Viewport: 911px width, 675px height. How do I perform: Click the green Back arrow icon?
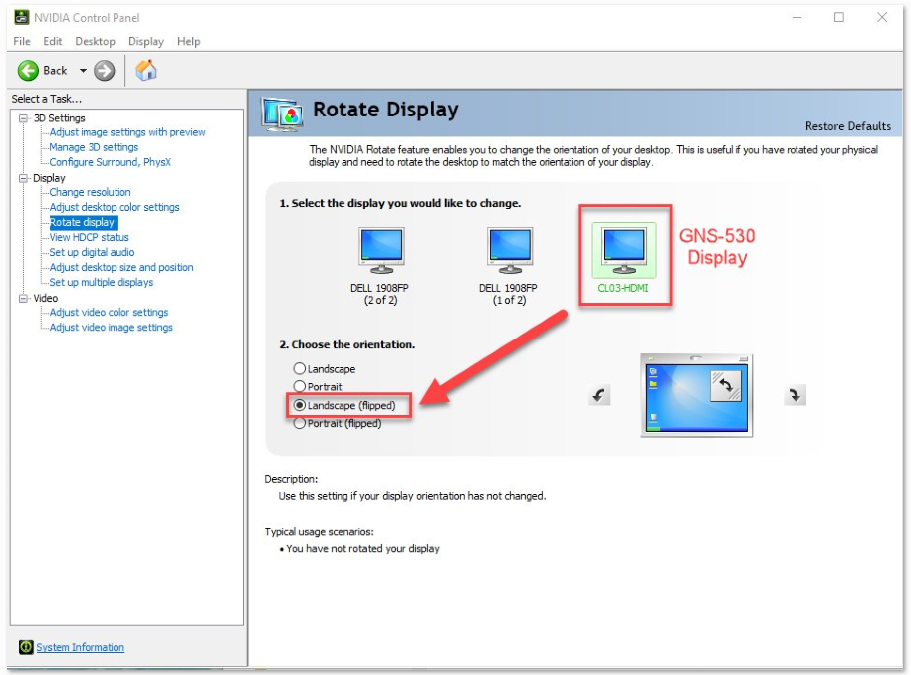pos(28,71)
